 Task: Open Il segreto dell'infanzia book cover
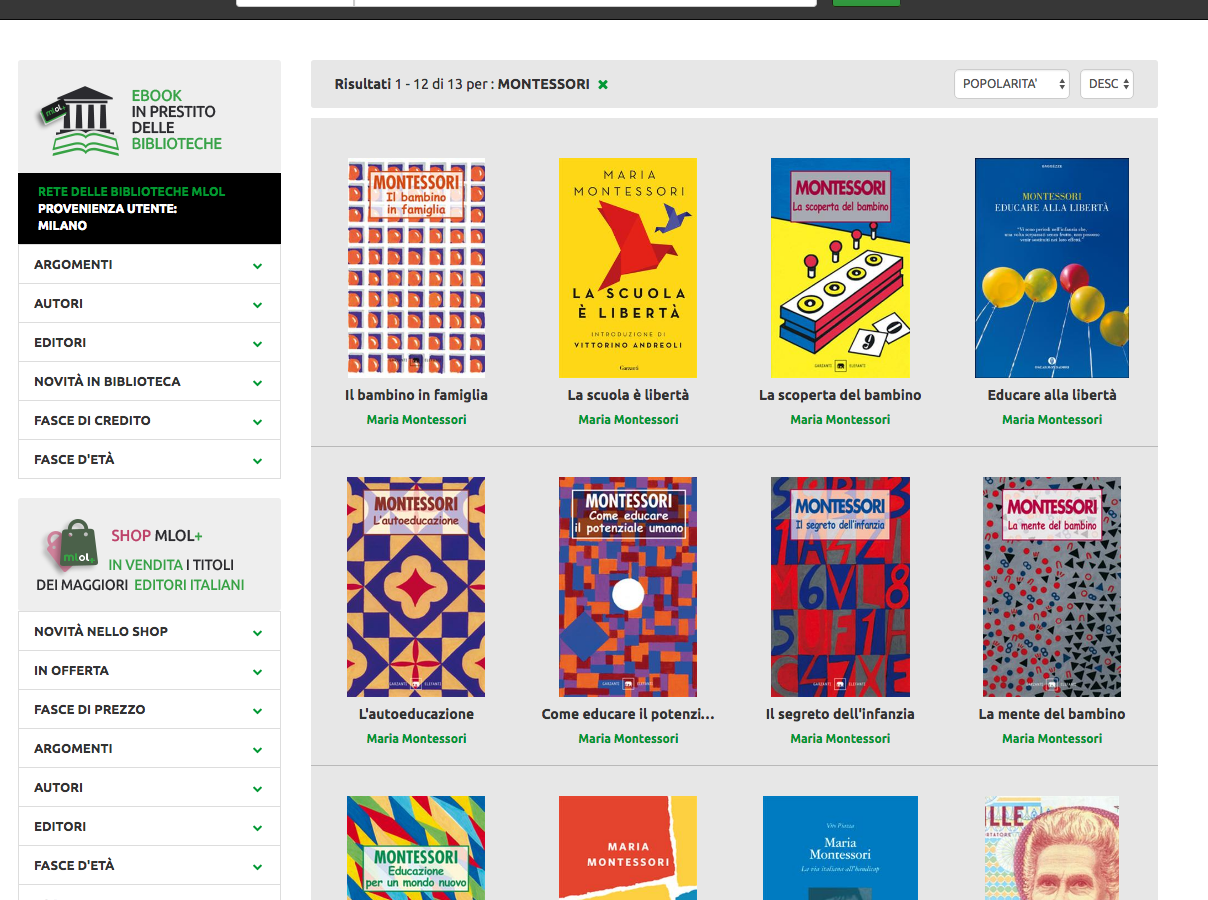click(x=840, y=587)
